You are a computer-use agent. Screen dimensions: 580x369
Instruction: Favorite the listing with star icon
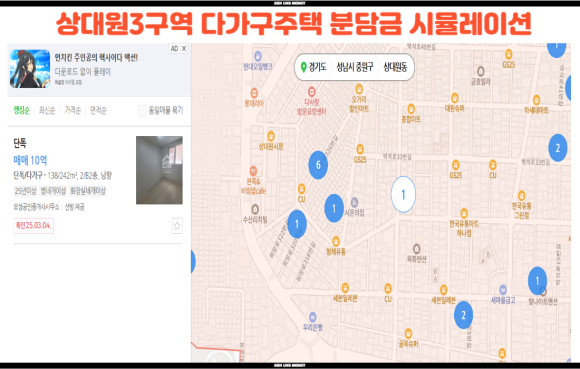177,226
